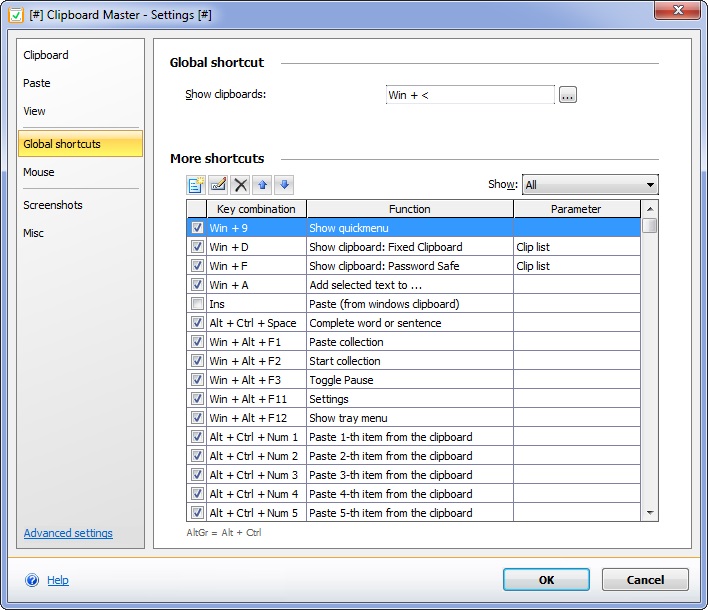Toggle the Win + Alt + F2 checkbox

click(197, 360)
